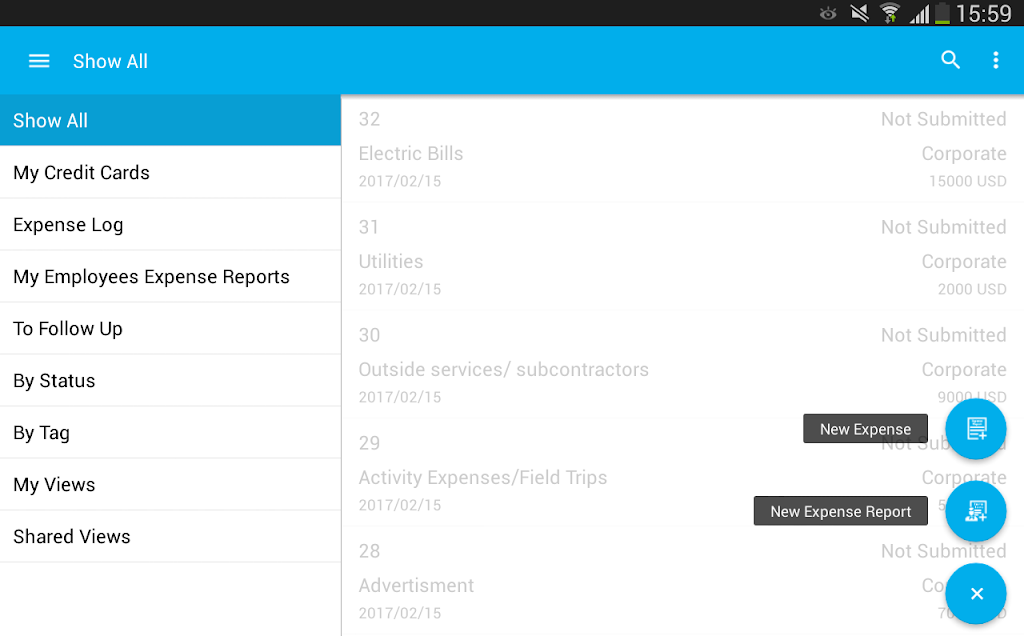
Task: Expand the By Tag grouping
Action: coord(170,432)
